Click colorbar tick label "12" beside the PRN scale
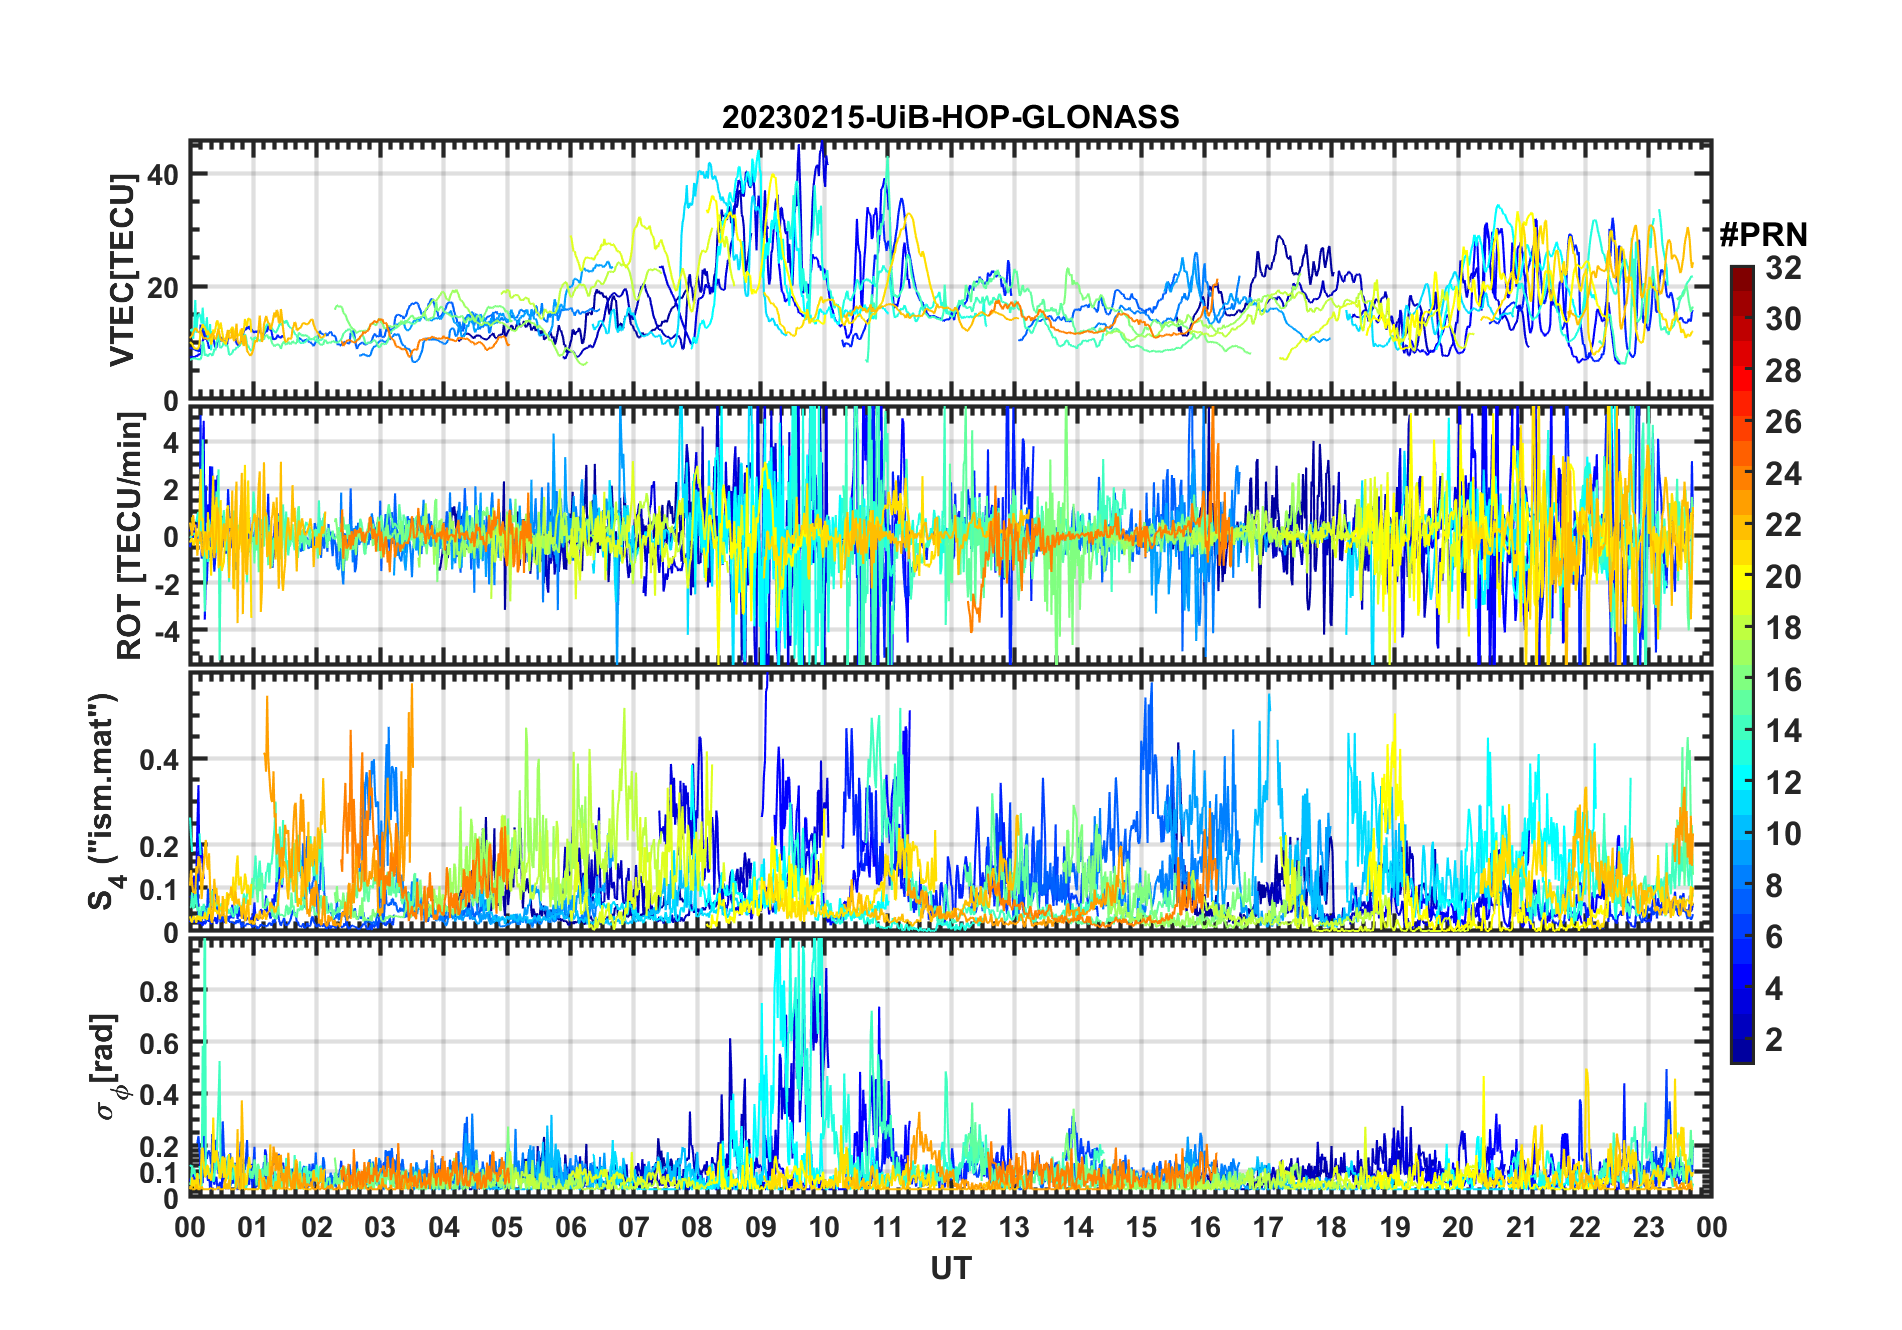 [x=1783, y=783]
